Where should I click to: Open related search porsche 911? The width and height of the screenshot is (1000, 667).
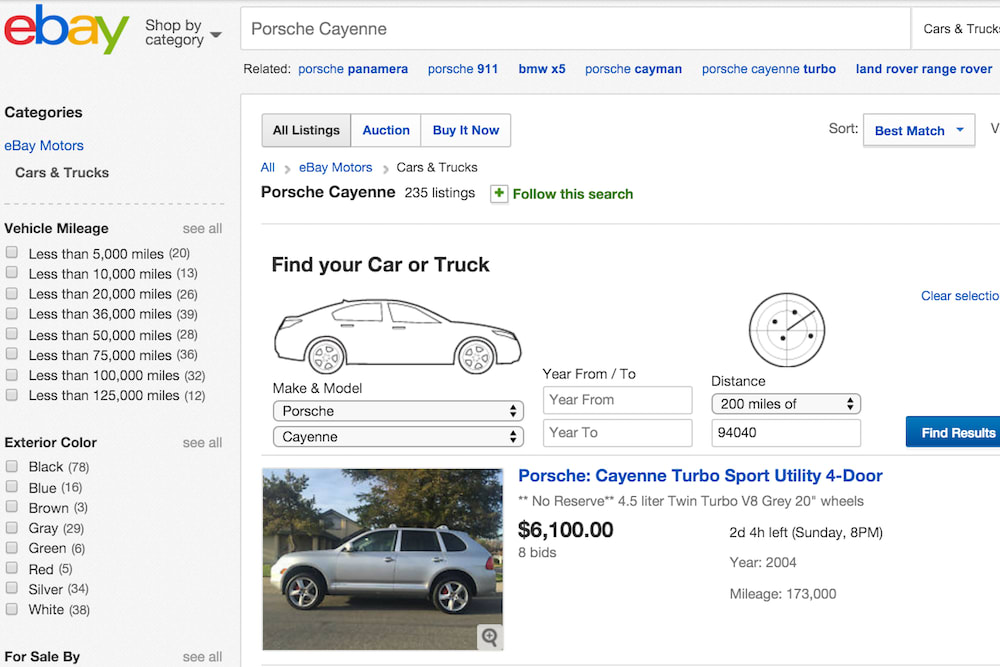point(462,69)
